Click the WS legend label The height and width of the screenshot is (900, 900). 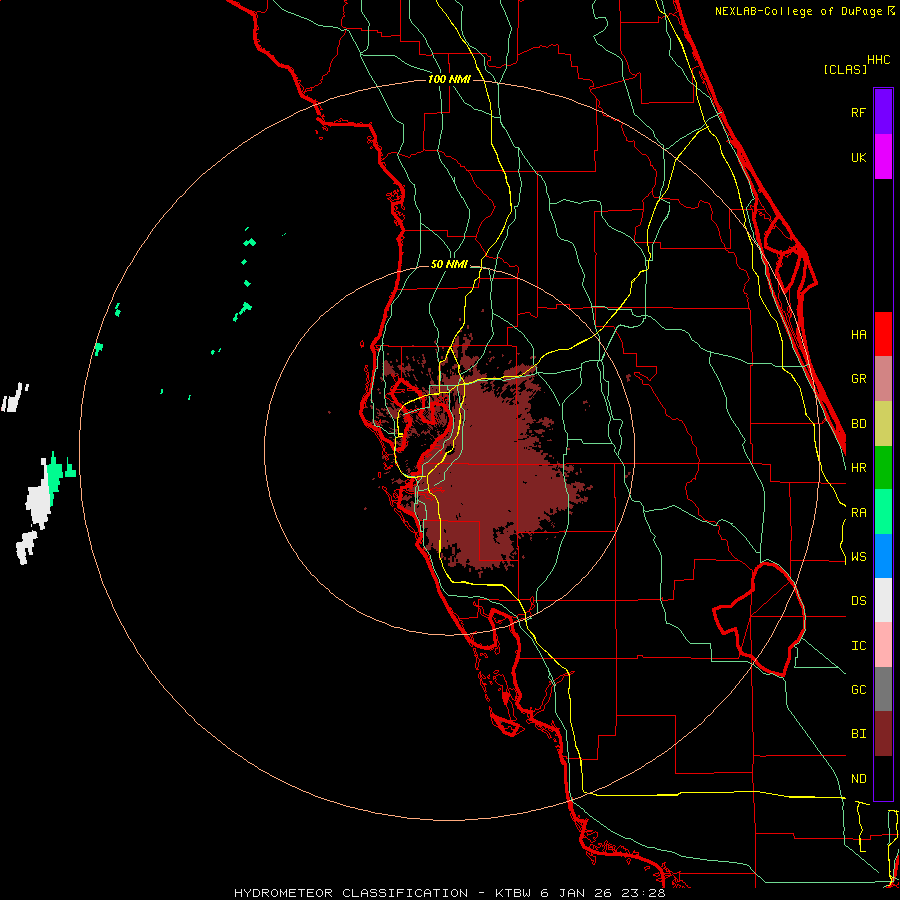click(x=858, y=556)
